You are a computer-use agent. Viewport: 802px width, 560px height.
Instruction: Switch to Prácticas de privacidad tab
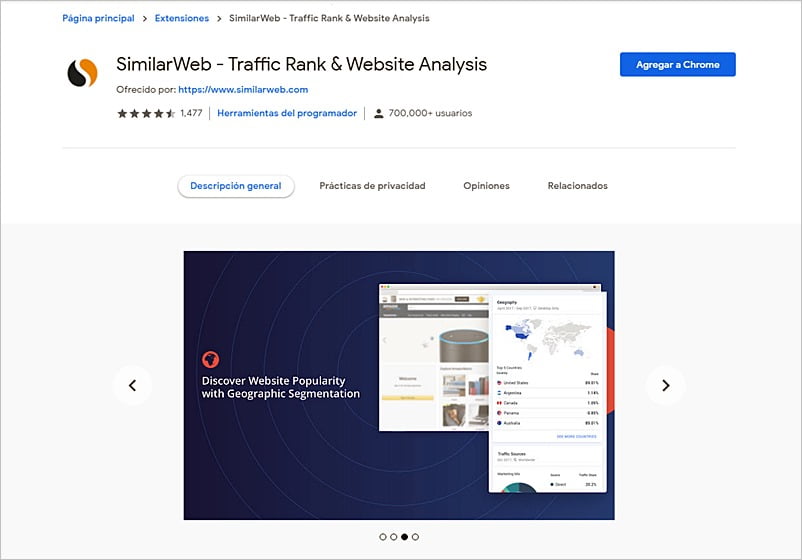pyautogui.click(x=372, y=186)
